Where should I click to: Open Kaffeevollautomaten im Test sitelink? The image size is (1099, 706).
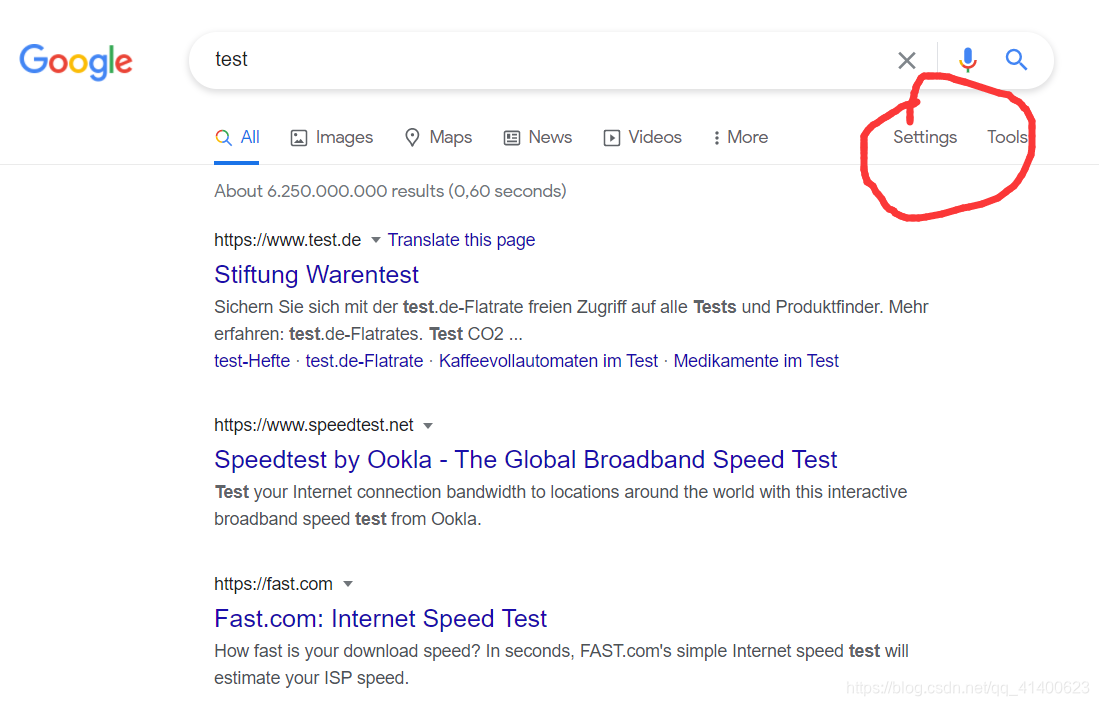click(548, 361)
